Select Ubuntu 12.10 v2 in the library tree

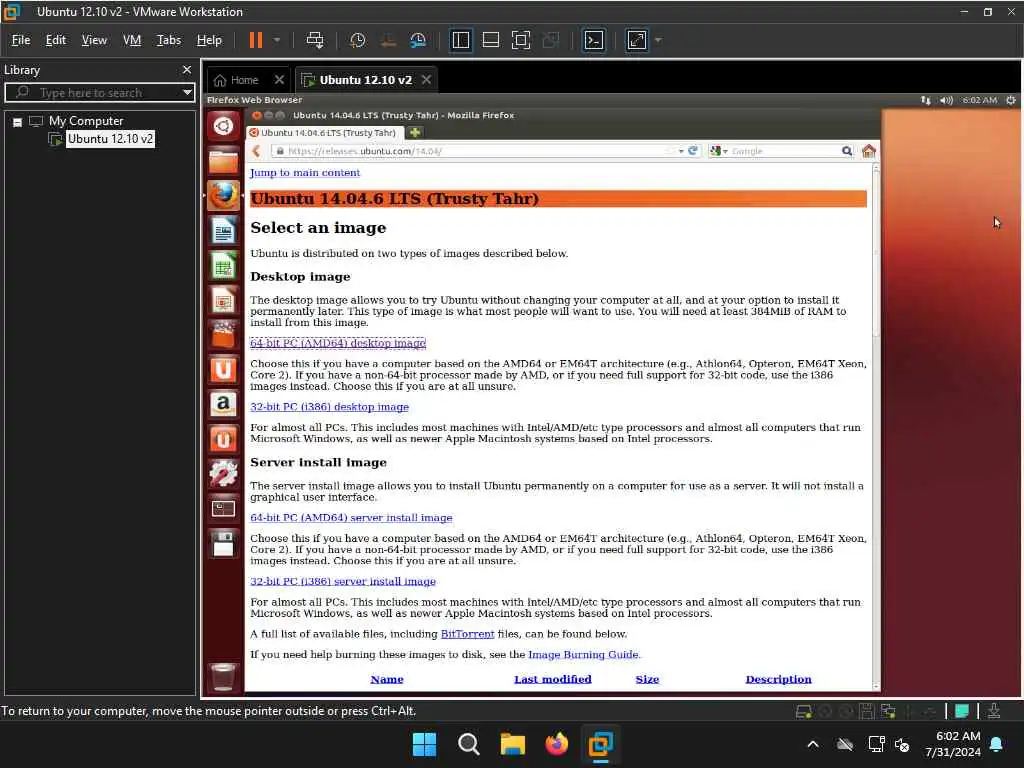(x=110, y=139)
